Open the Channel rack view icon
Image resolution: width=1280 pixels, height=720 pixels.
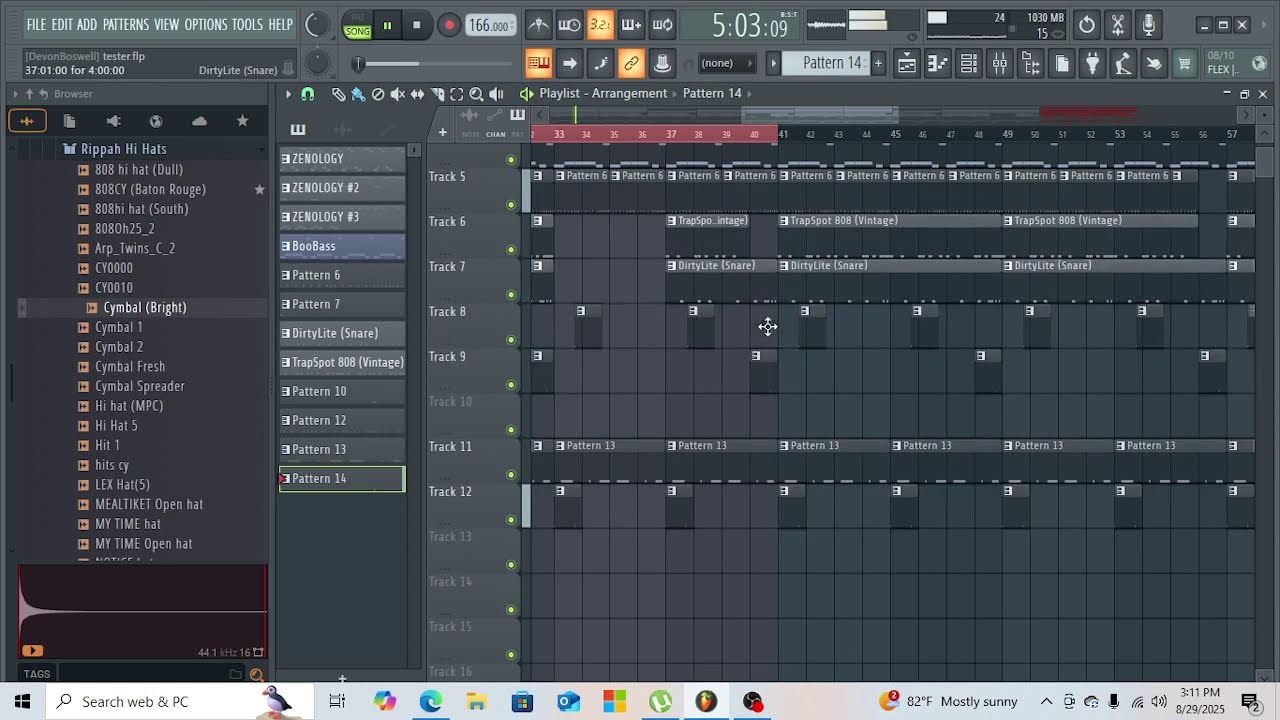click(x=968, y=64)
